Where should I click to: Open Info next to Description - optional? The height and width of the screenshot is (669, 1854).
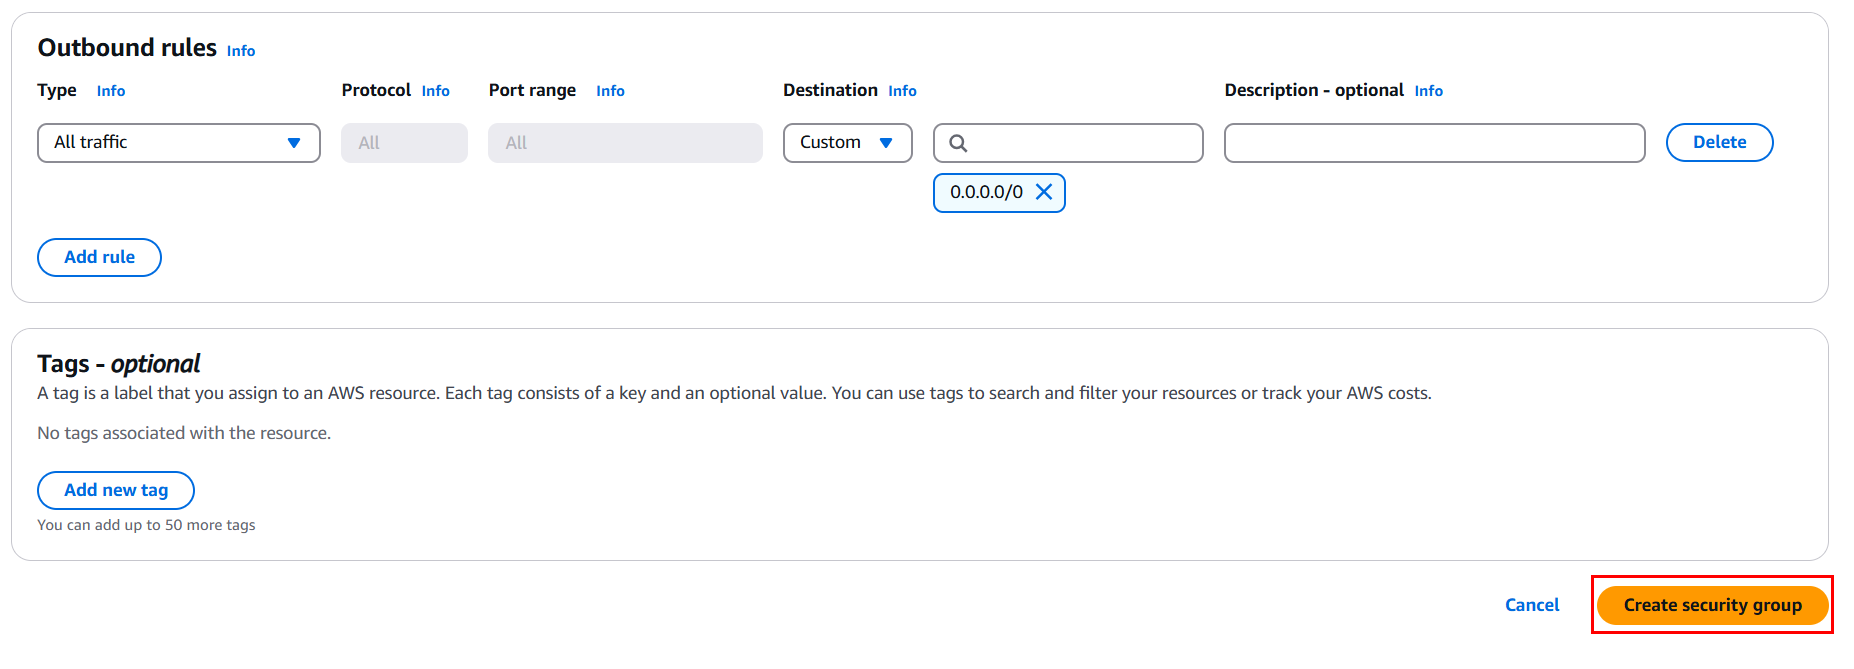point(1428,91)
